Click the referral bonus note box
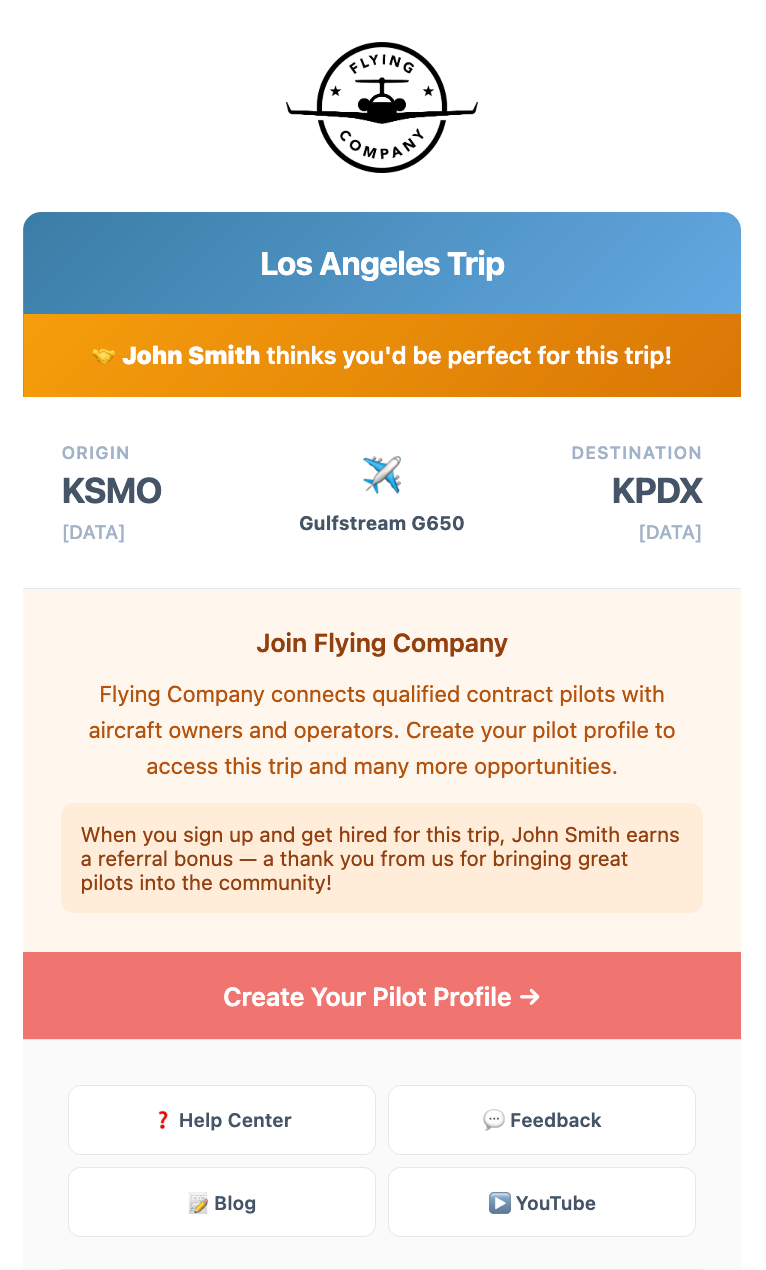The image size is (766, 1270). point(382,858)
